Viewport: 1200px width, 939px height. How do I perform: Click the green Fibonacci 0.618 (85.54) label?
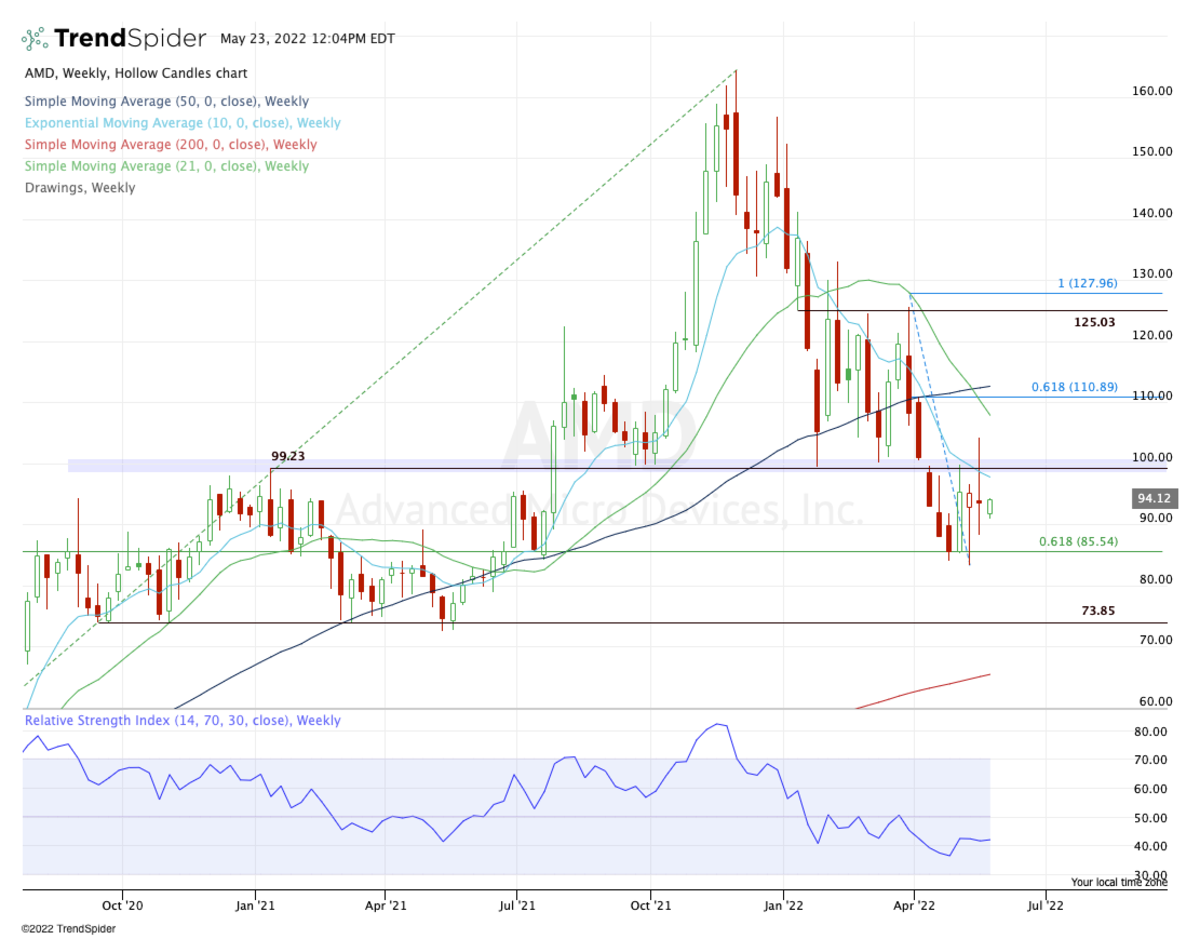[x=1078, y=541]
